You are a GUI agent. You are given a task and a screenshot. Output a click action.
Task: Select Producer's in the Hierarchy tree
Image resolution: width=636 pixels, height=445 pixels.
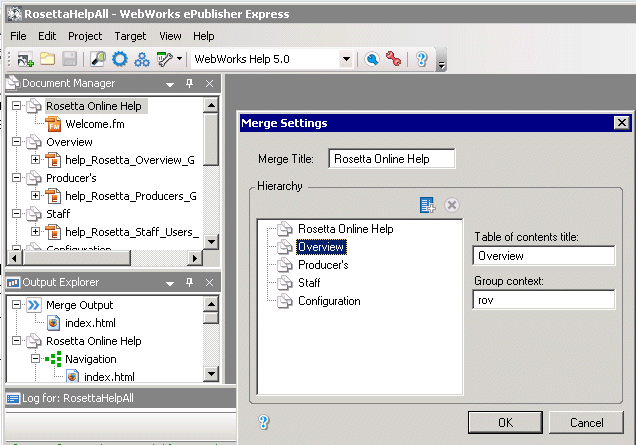[322, 265]
